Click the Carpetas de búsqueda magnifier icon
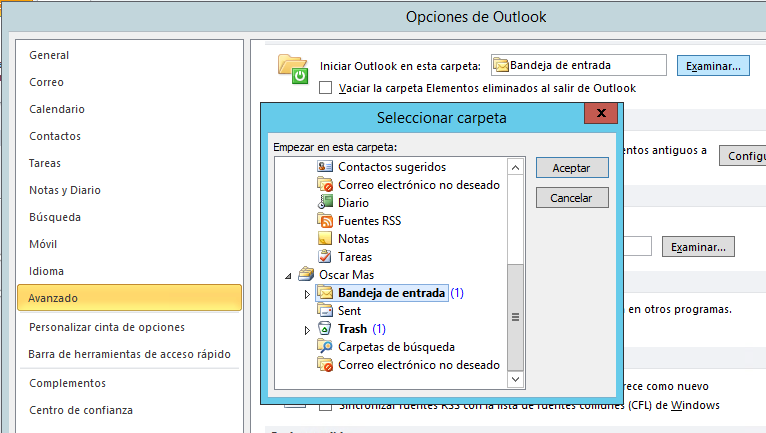This screenshot has width=766, height=433. 325,346
